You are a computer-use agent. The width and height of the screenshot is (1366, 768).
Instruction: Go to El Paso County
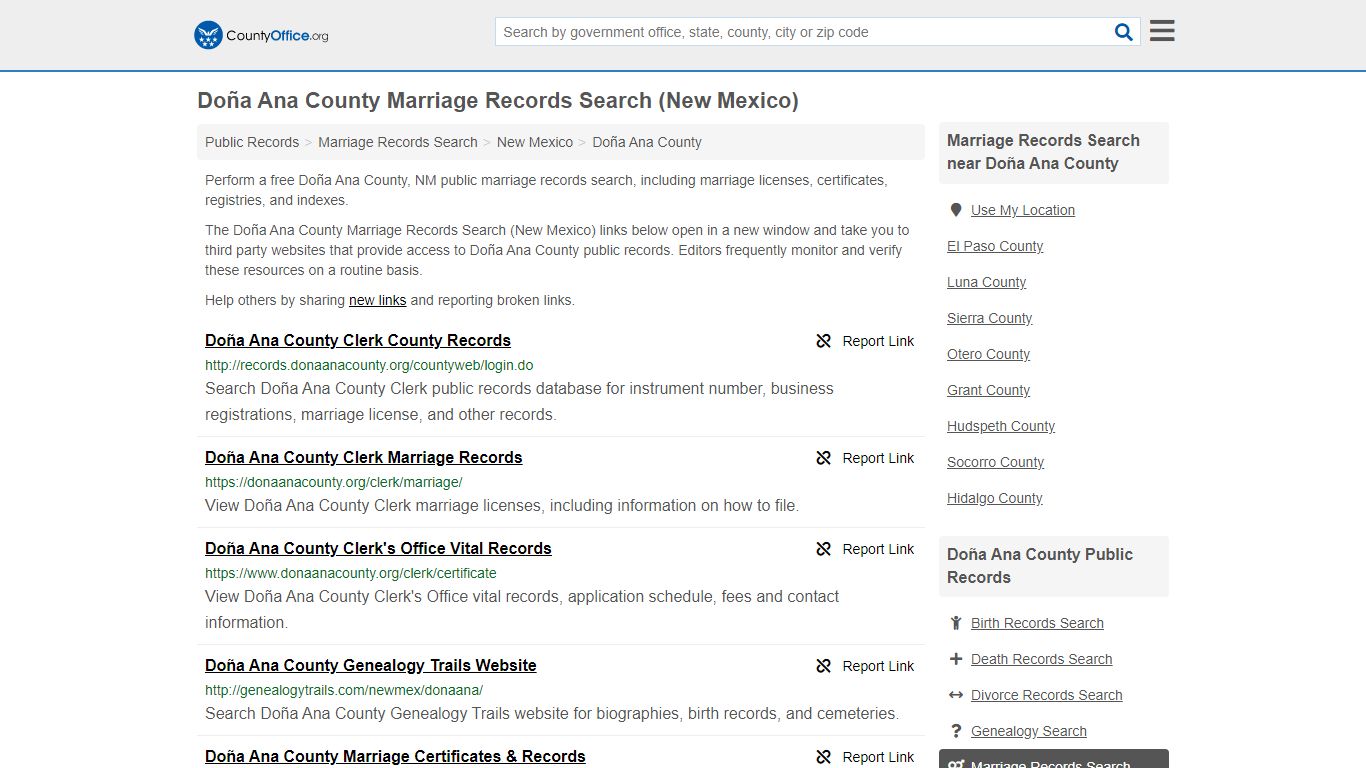point(995,246)
